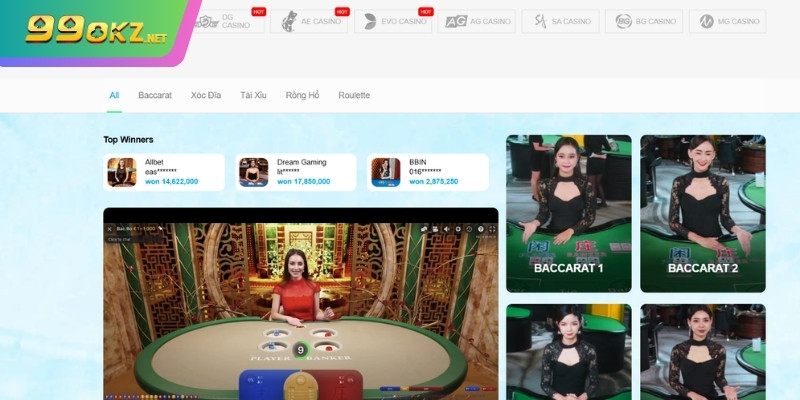Image resolution: width=800 pixels, height=400 pixels.
Task: Open the Dream Gaming top winner card
Action: pos(296,172)
